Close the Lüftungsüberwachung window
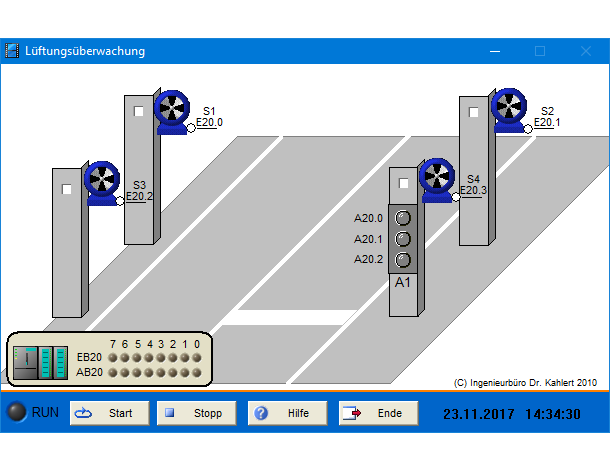 586,51
